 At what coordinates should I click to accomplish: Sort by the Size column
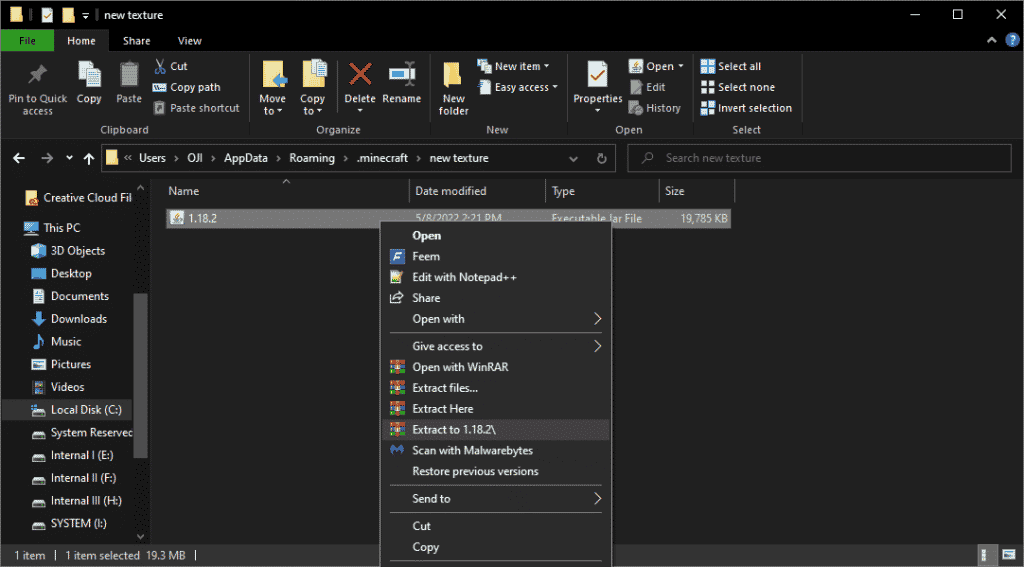click(697, 191)
